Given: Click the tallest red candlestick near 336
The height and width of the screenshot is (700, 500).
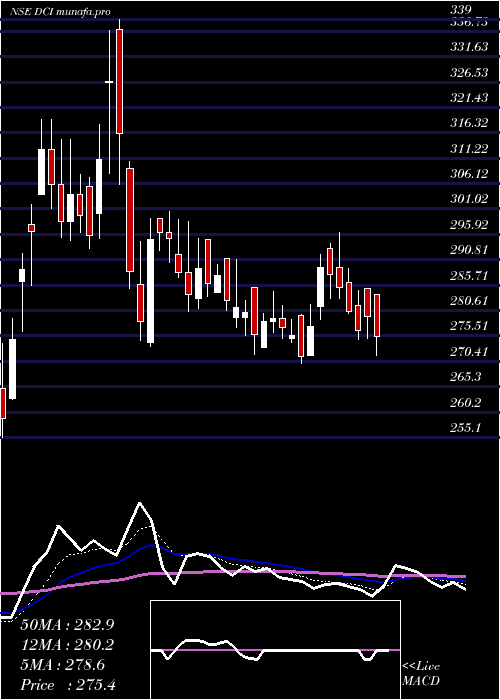Looking at the screenshot, I should point(119,81).
